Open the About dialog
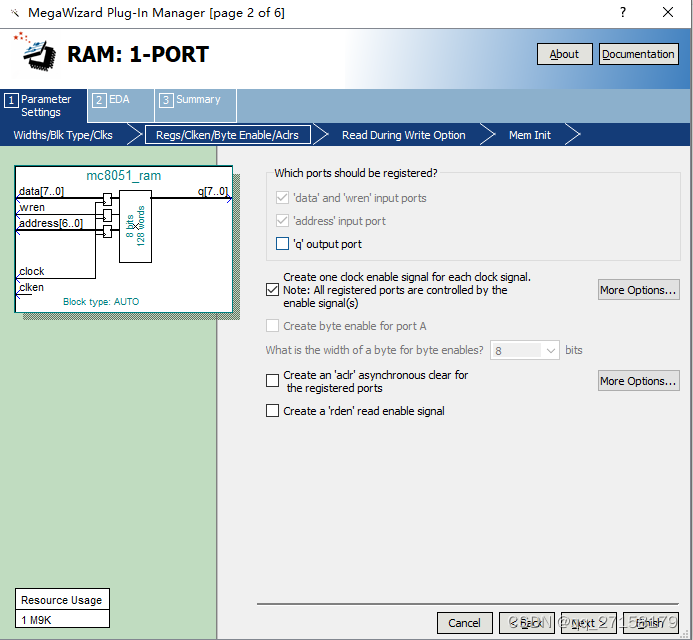 (x=564, y=54)
